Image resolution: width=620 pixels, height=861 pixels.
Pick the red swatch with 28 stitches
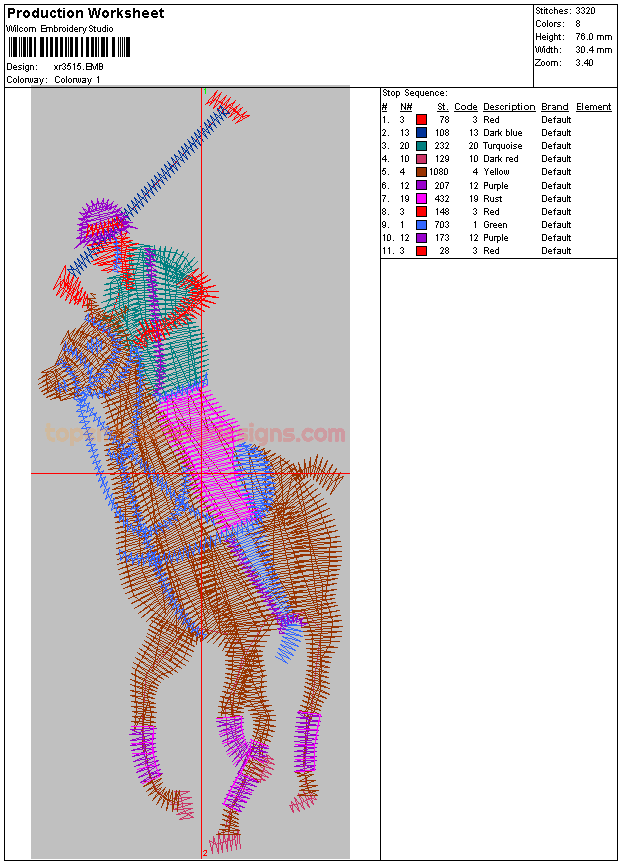[421, 251]
